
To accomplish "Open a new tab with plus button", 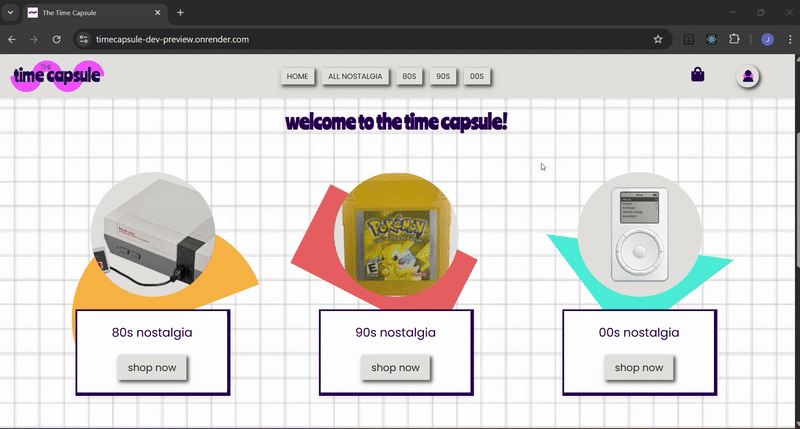I will coord(180,13).
